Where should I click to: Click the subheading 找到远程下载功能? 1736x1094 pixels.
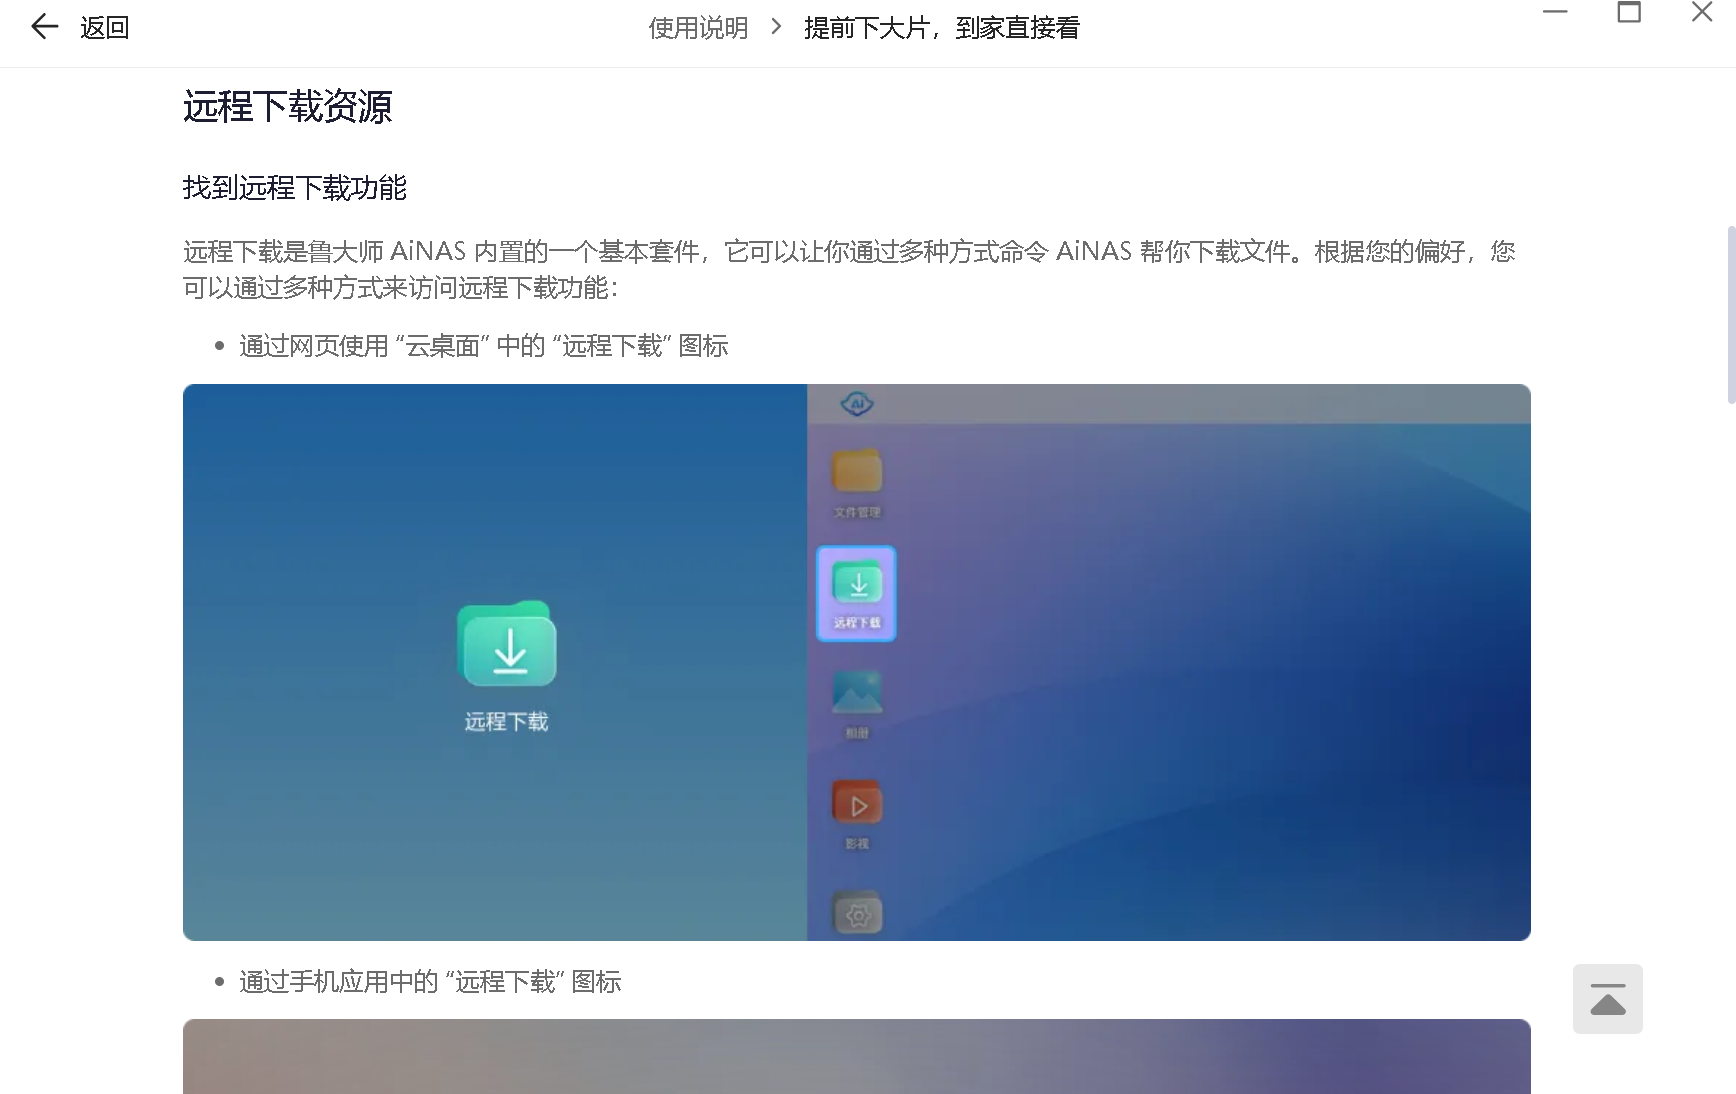[295, 188]
